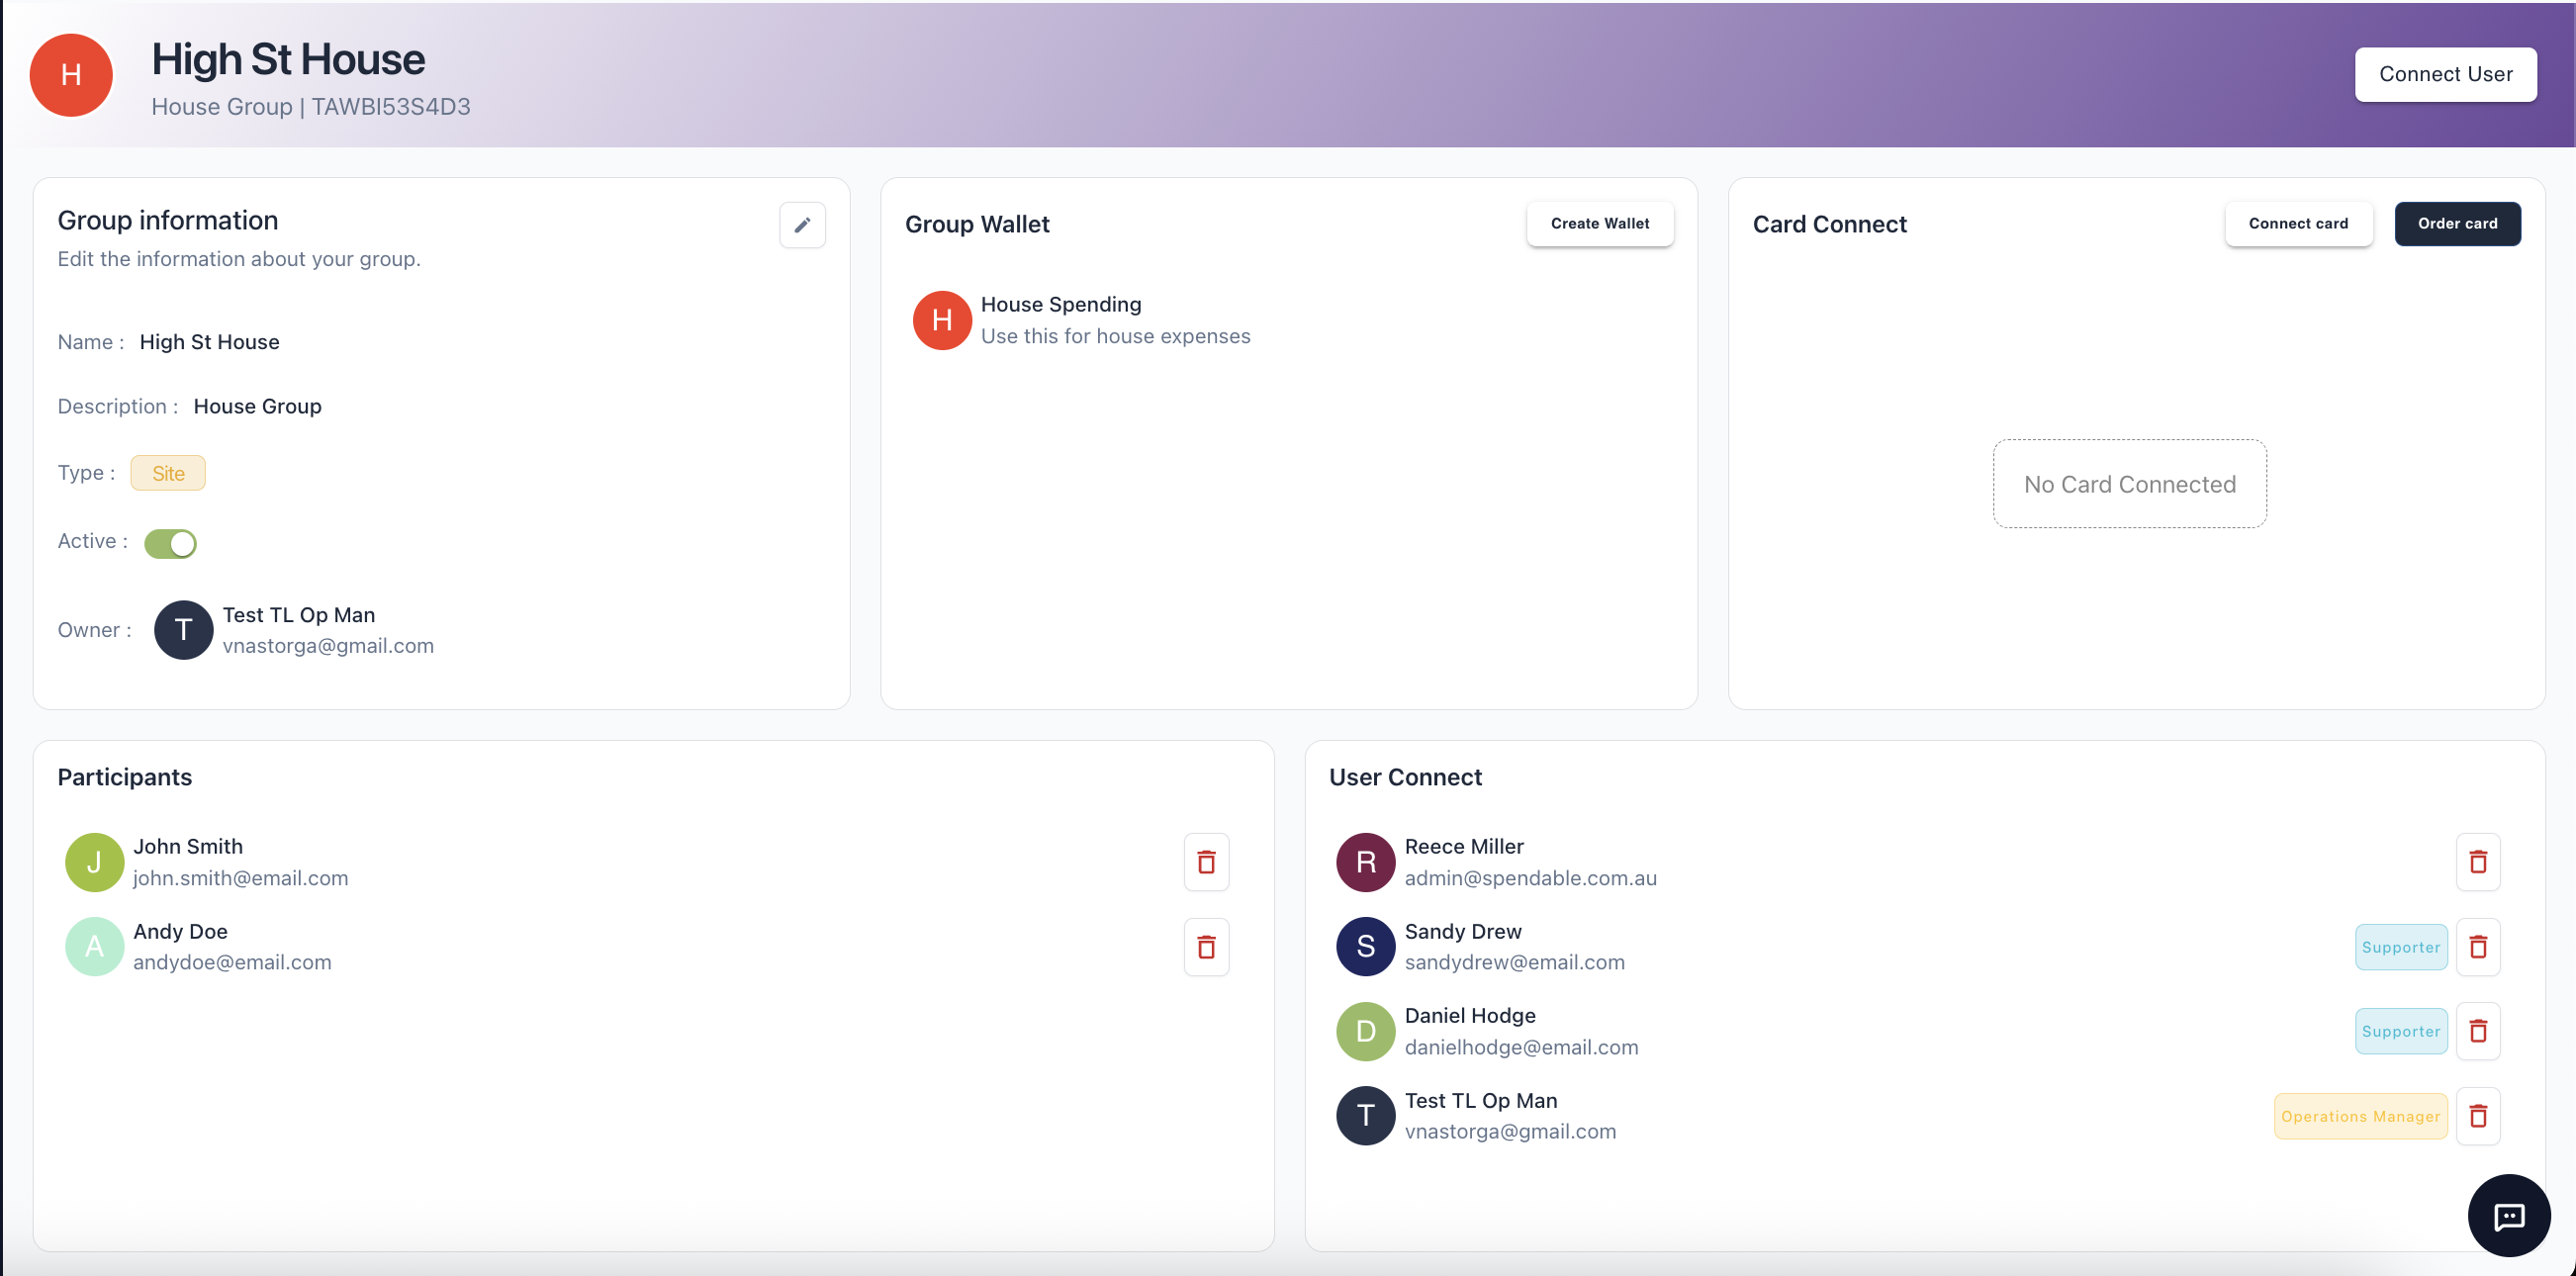Image resolution: width=2576 pixels, height=1276 pixels.
Task: Click the 'House Group | TAWBI53S4D3' subtitle
Action: 311,107
